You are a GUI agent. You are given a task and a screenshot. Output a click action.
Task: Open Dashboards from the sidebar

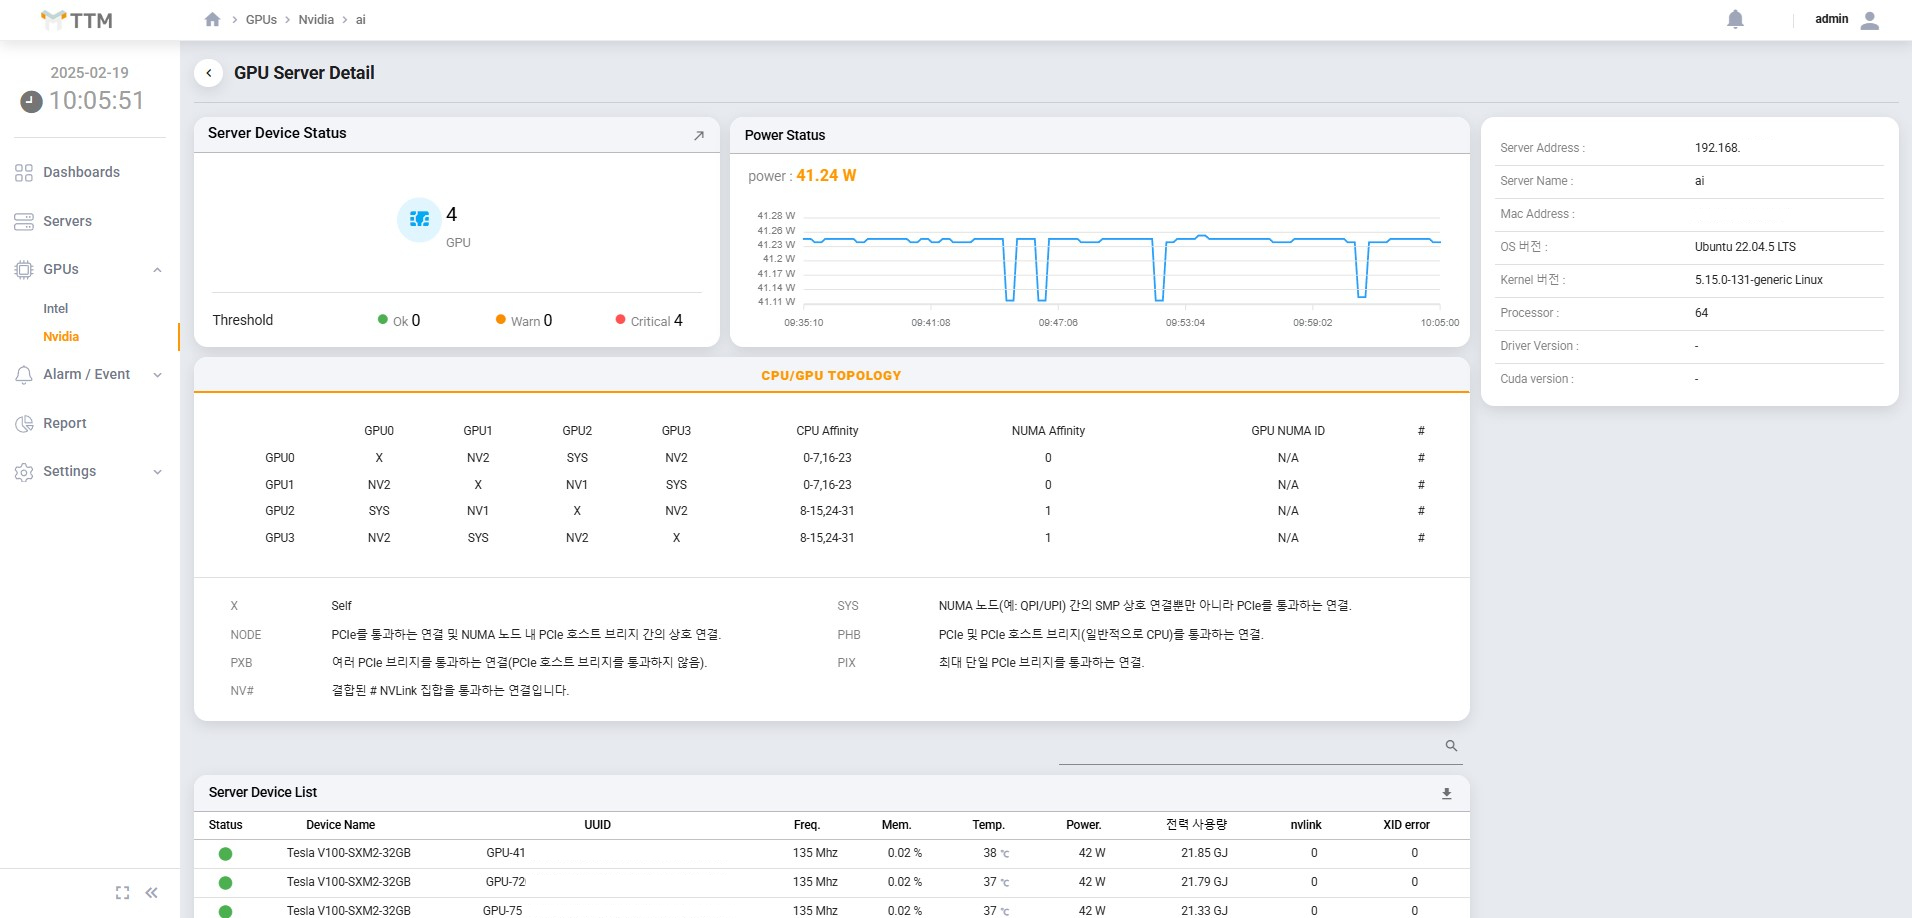(x=81, y=172)
